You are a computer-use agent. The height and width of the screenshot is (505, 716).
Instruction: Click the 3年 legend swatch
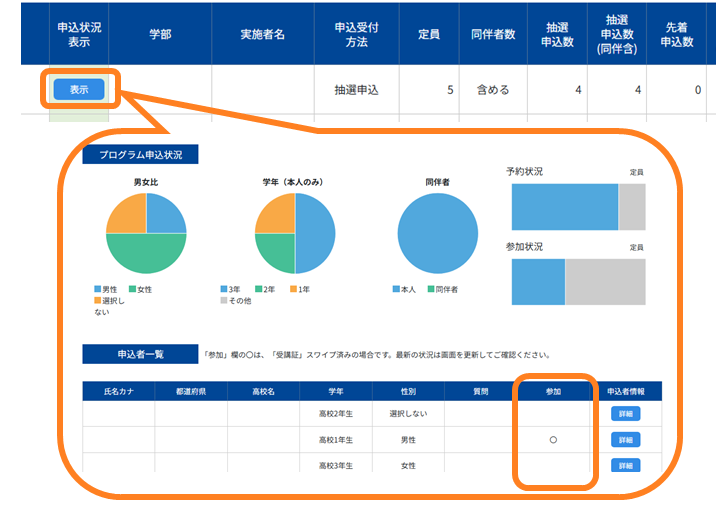(x=224, y=289)
